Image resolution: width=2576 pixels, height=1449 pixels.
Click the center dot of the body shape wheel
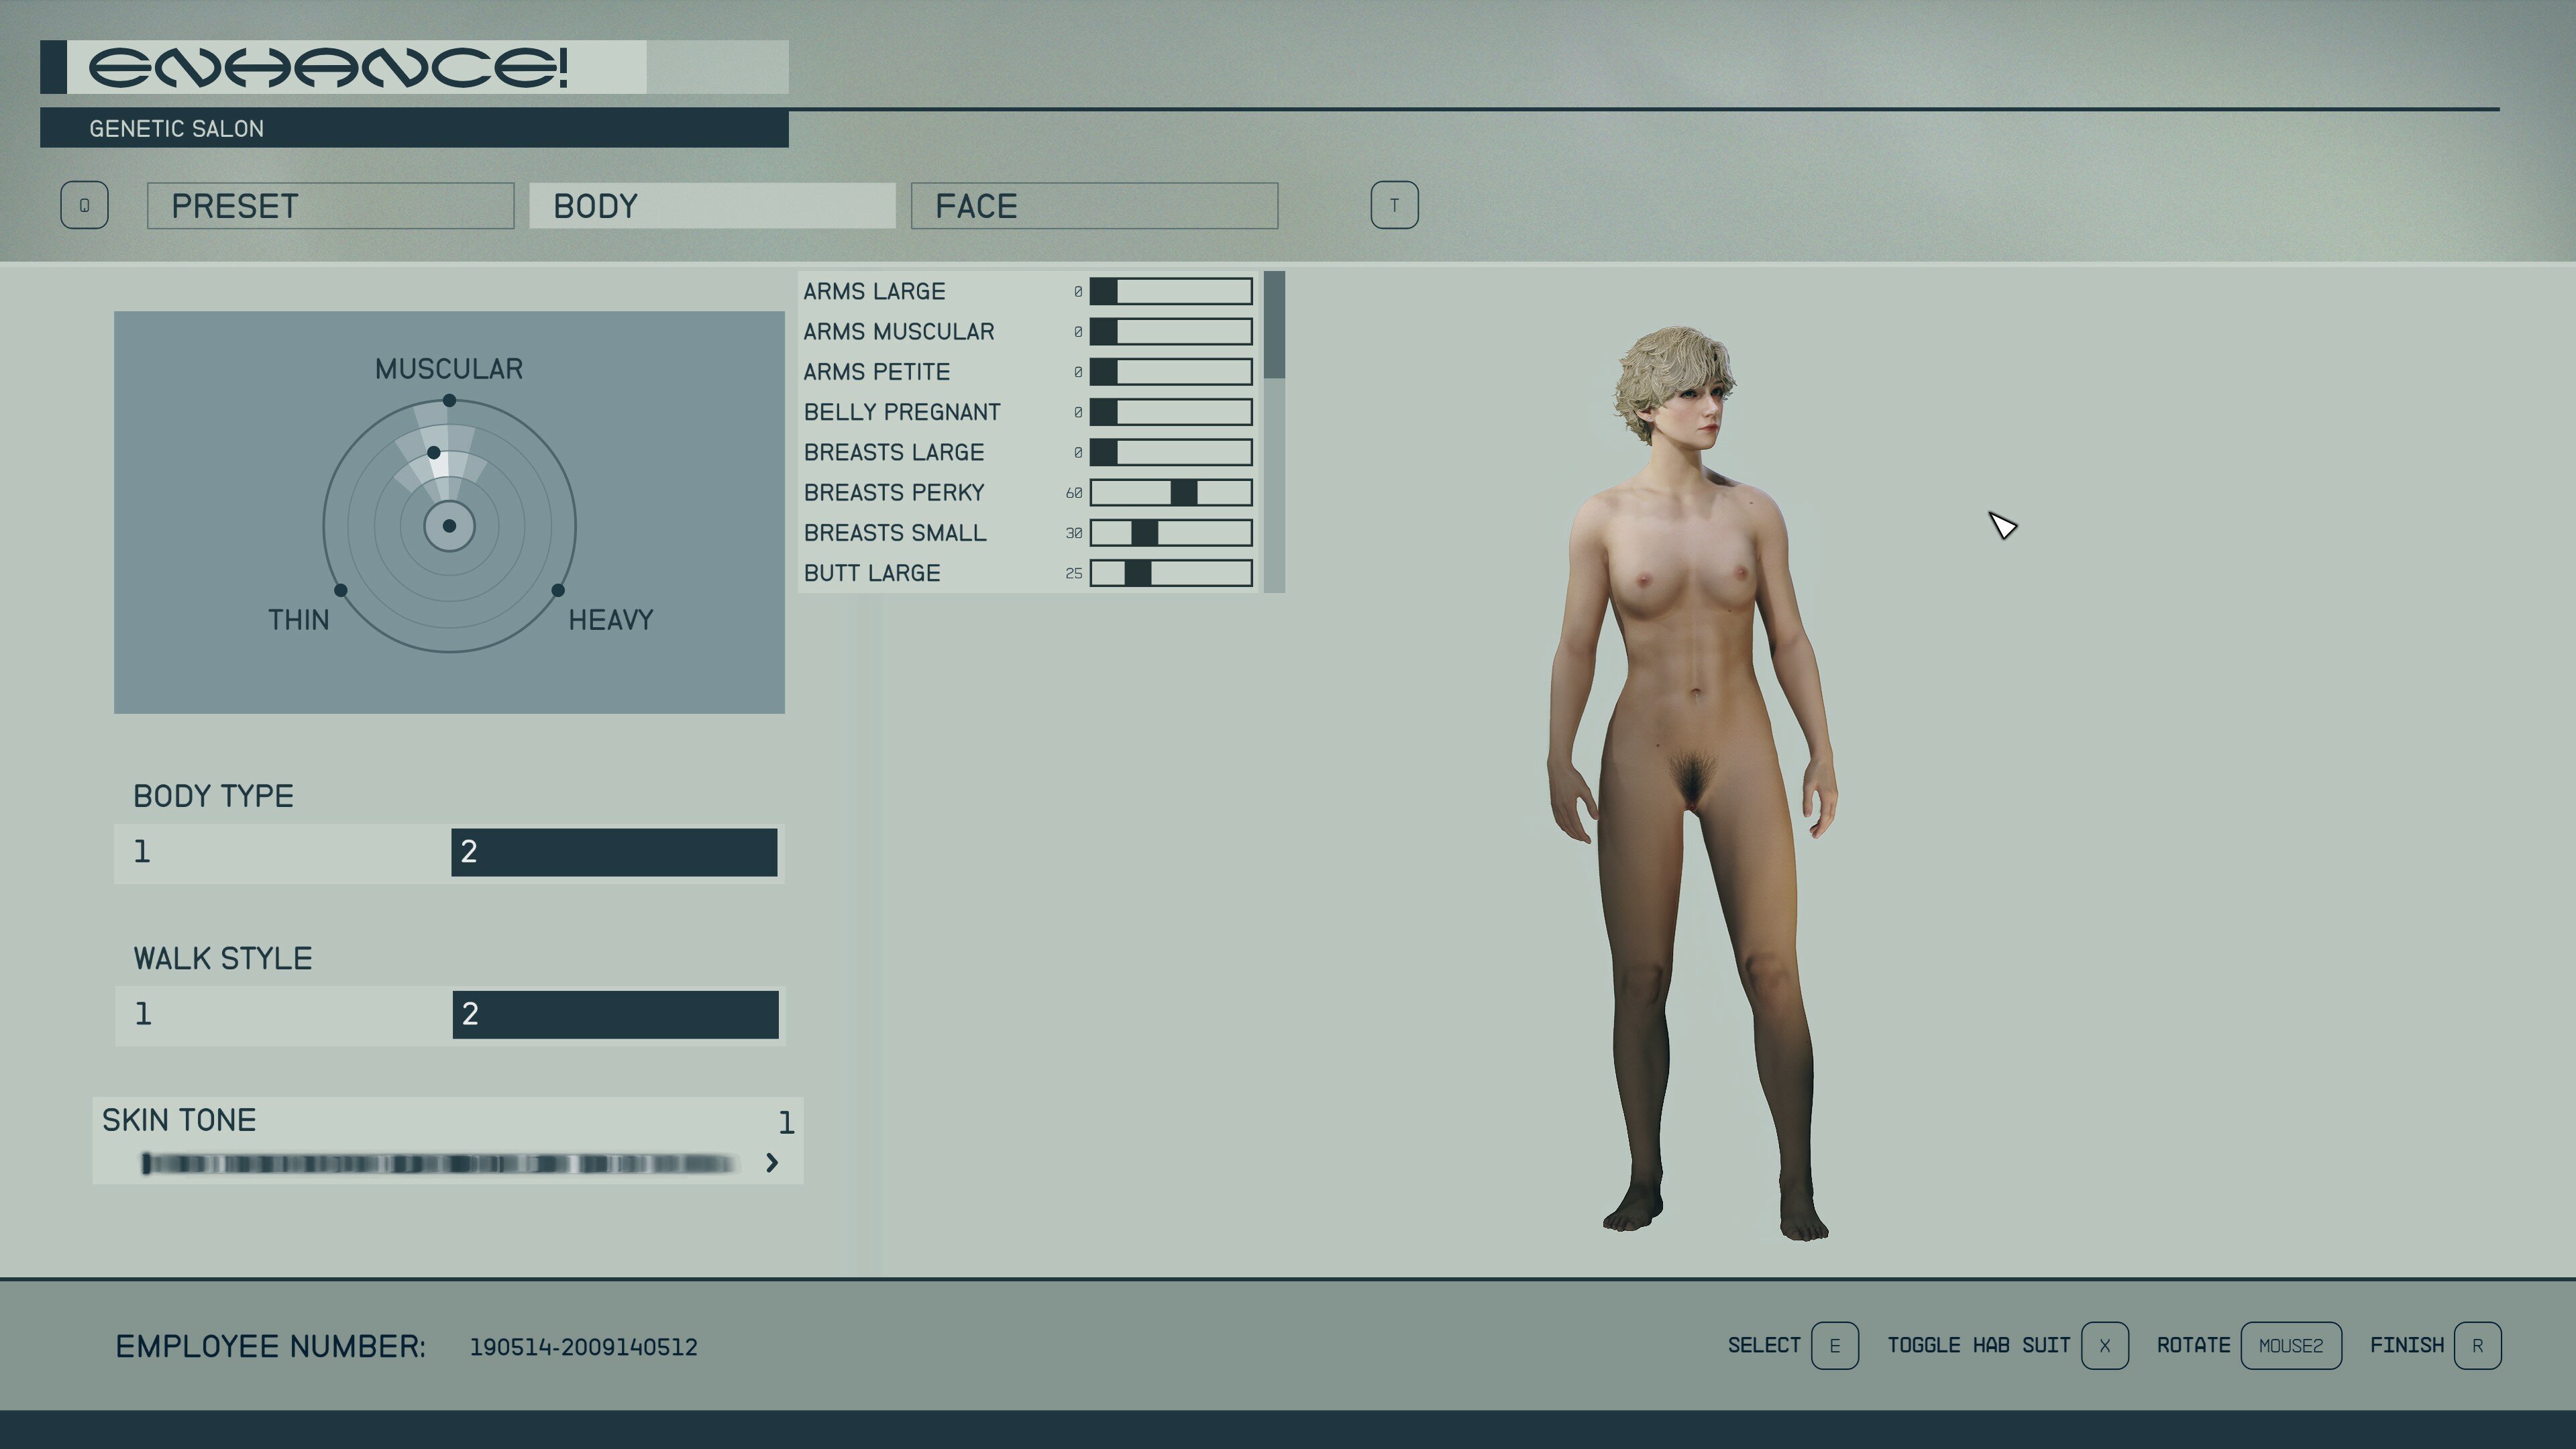449,526
